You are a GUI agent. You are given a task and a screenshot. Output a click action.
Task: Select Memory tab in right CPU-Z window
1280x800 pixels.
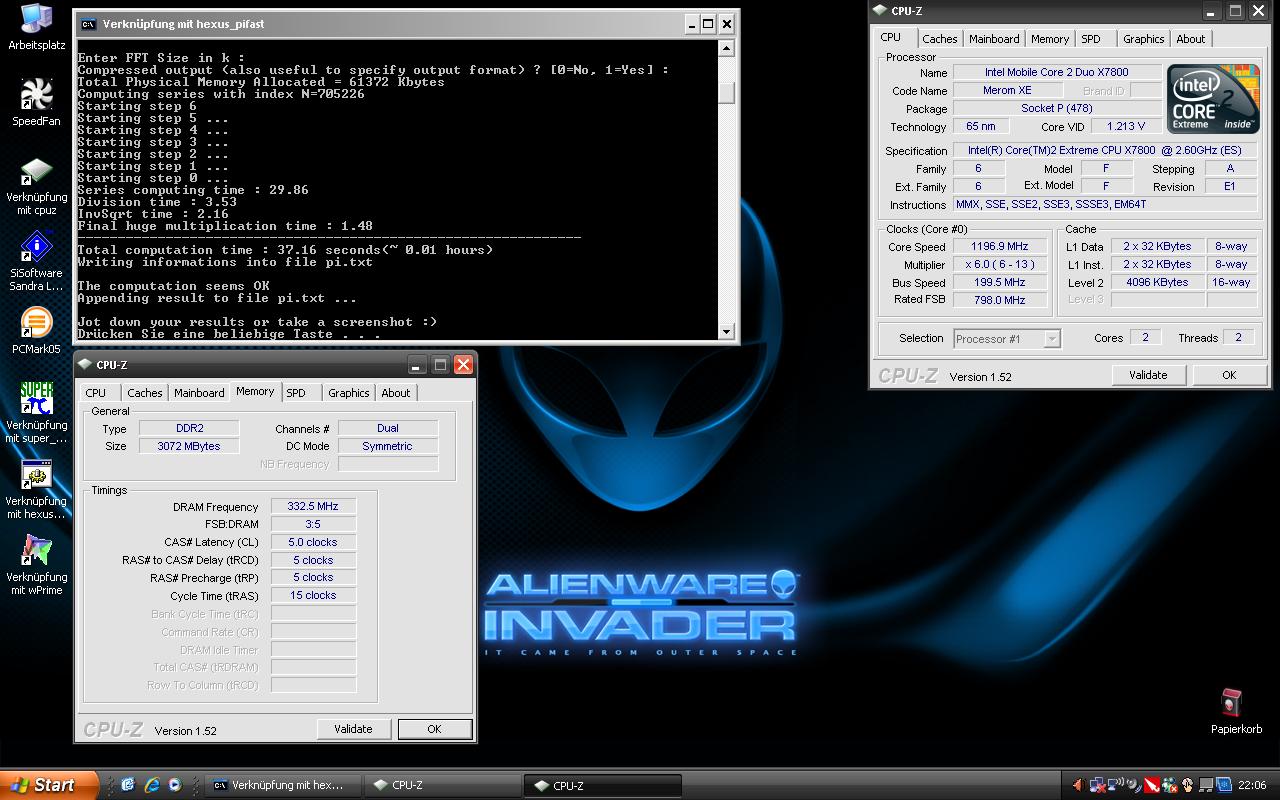click(1050, 39)
